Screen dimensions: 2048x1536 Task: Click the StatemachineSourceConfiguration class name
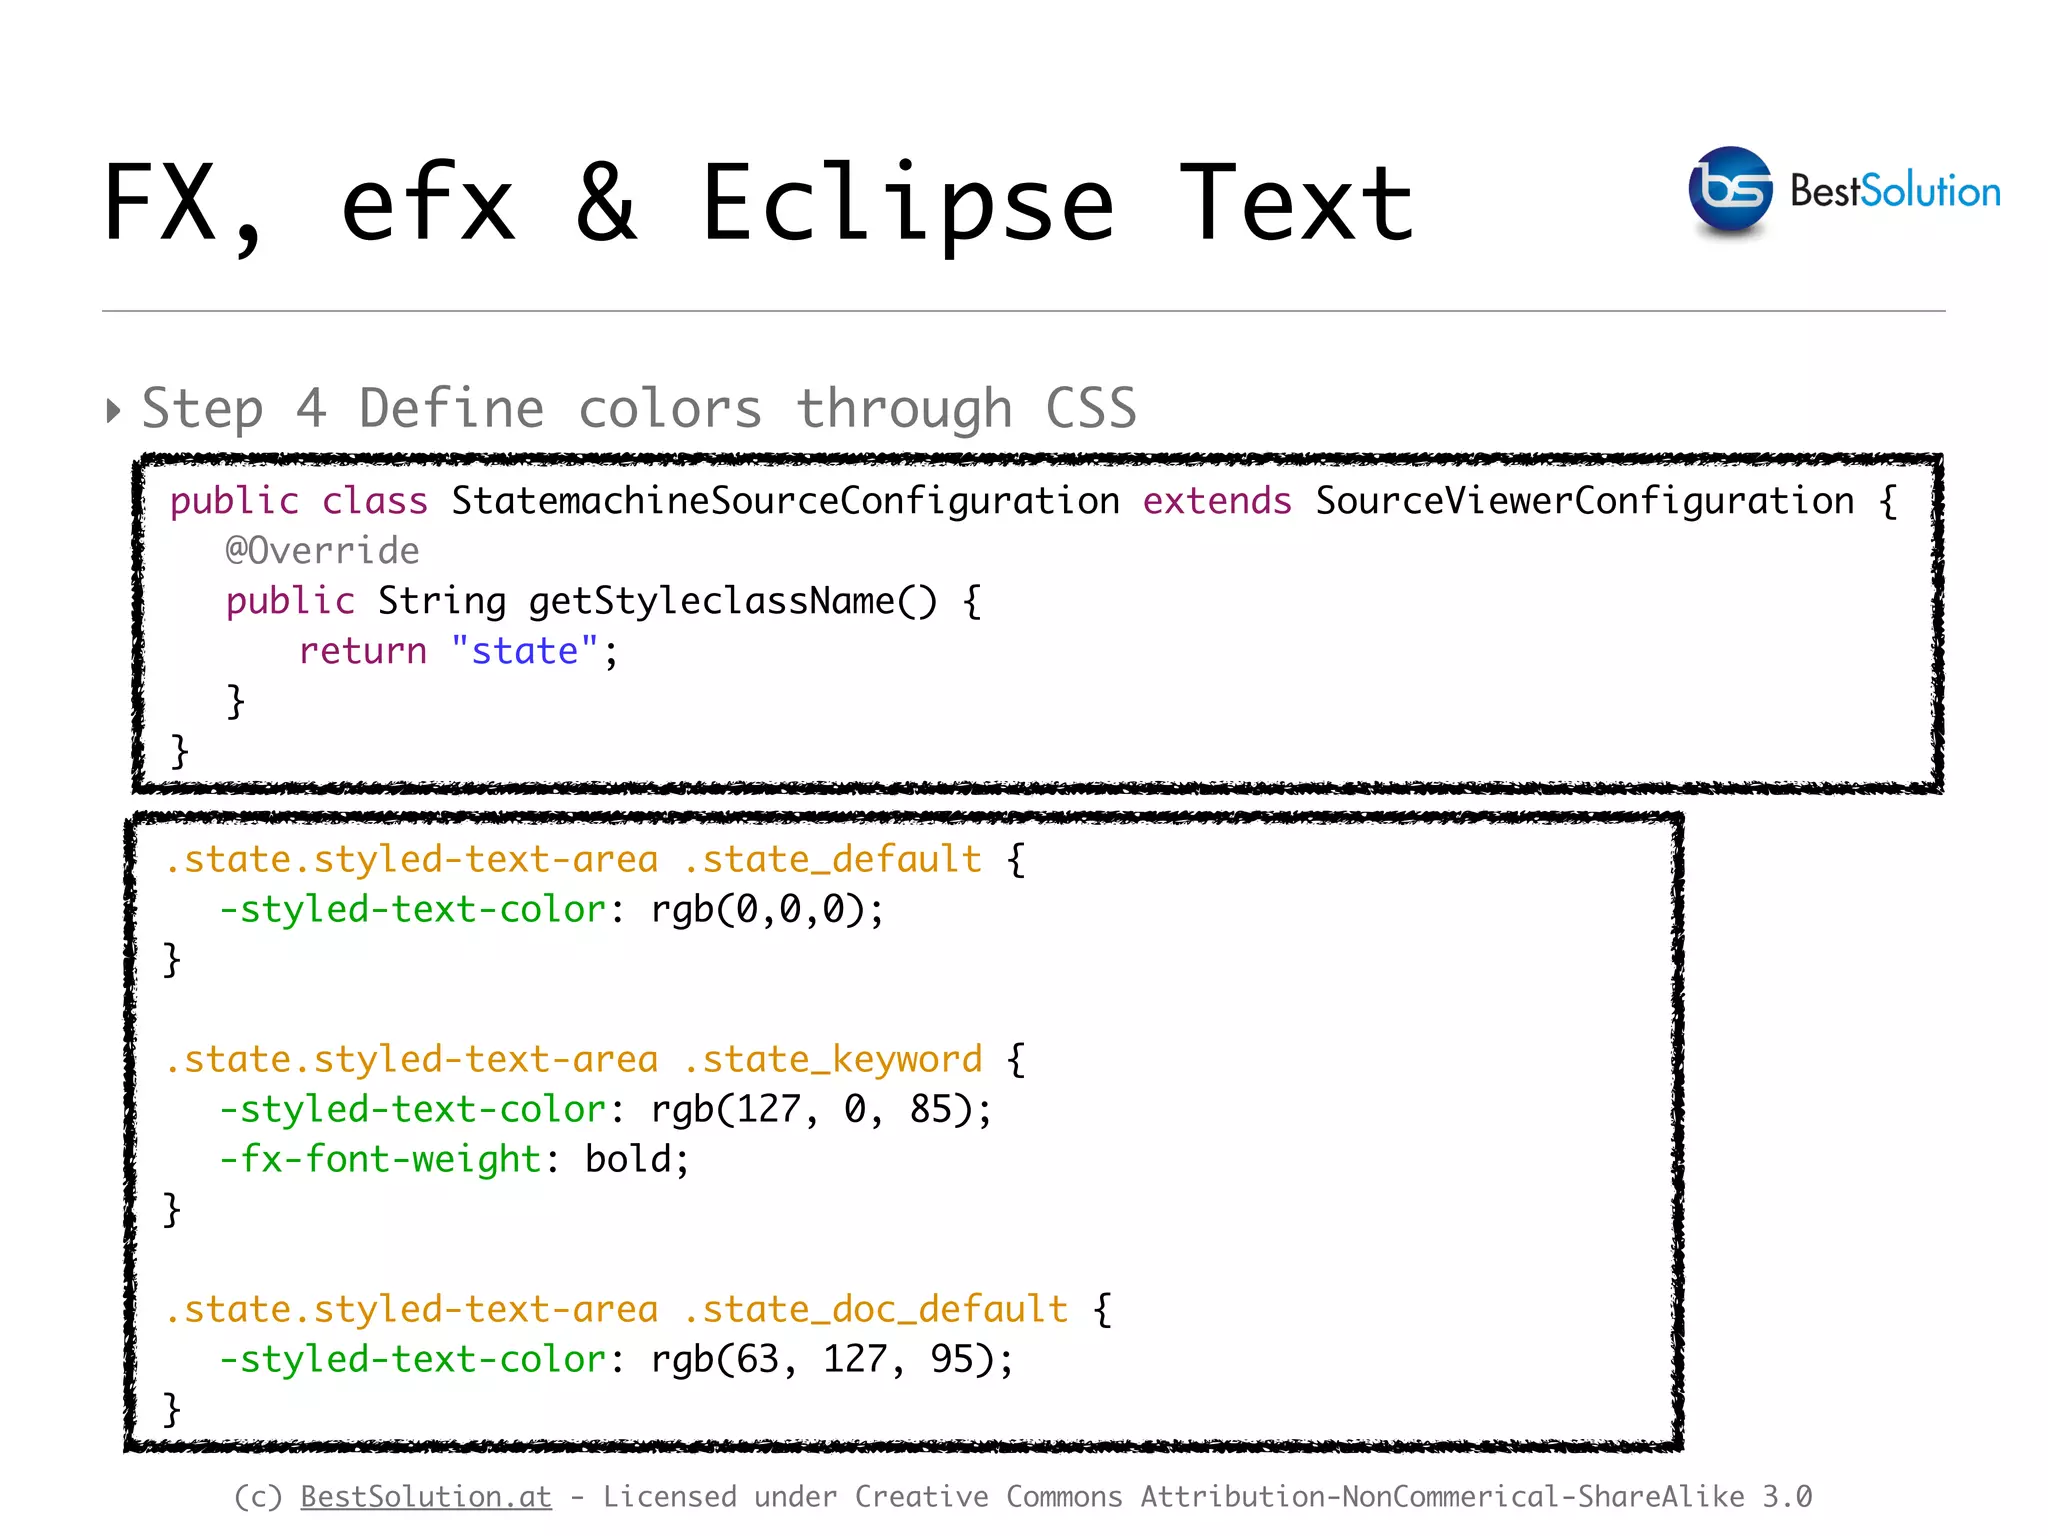pyautogui.click(x=785, y=501)
